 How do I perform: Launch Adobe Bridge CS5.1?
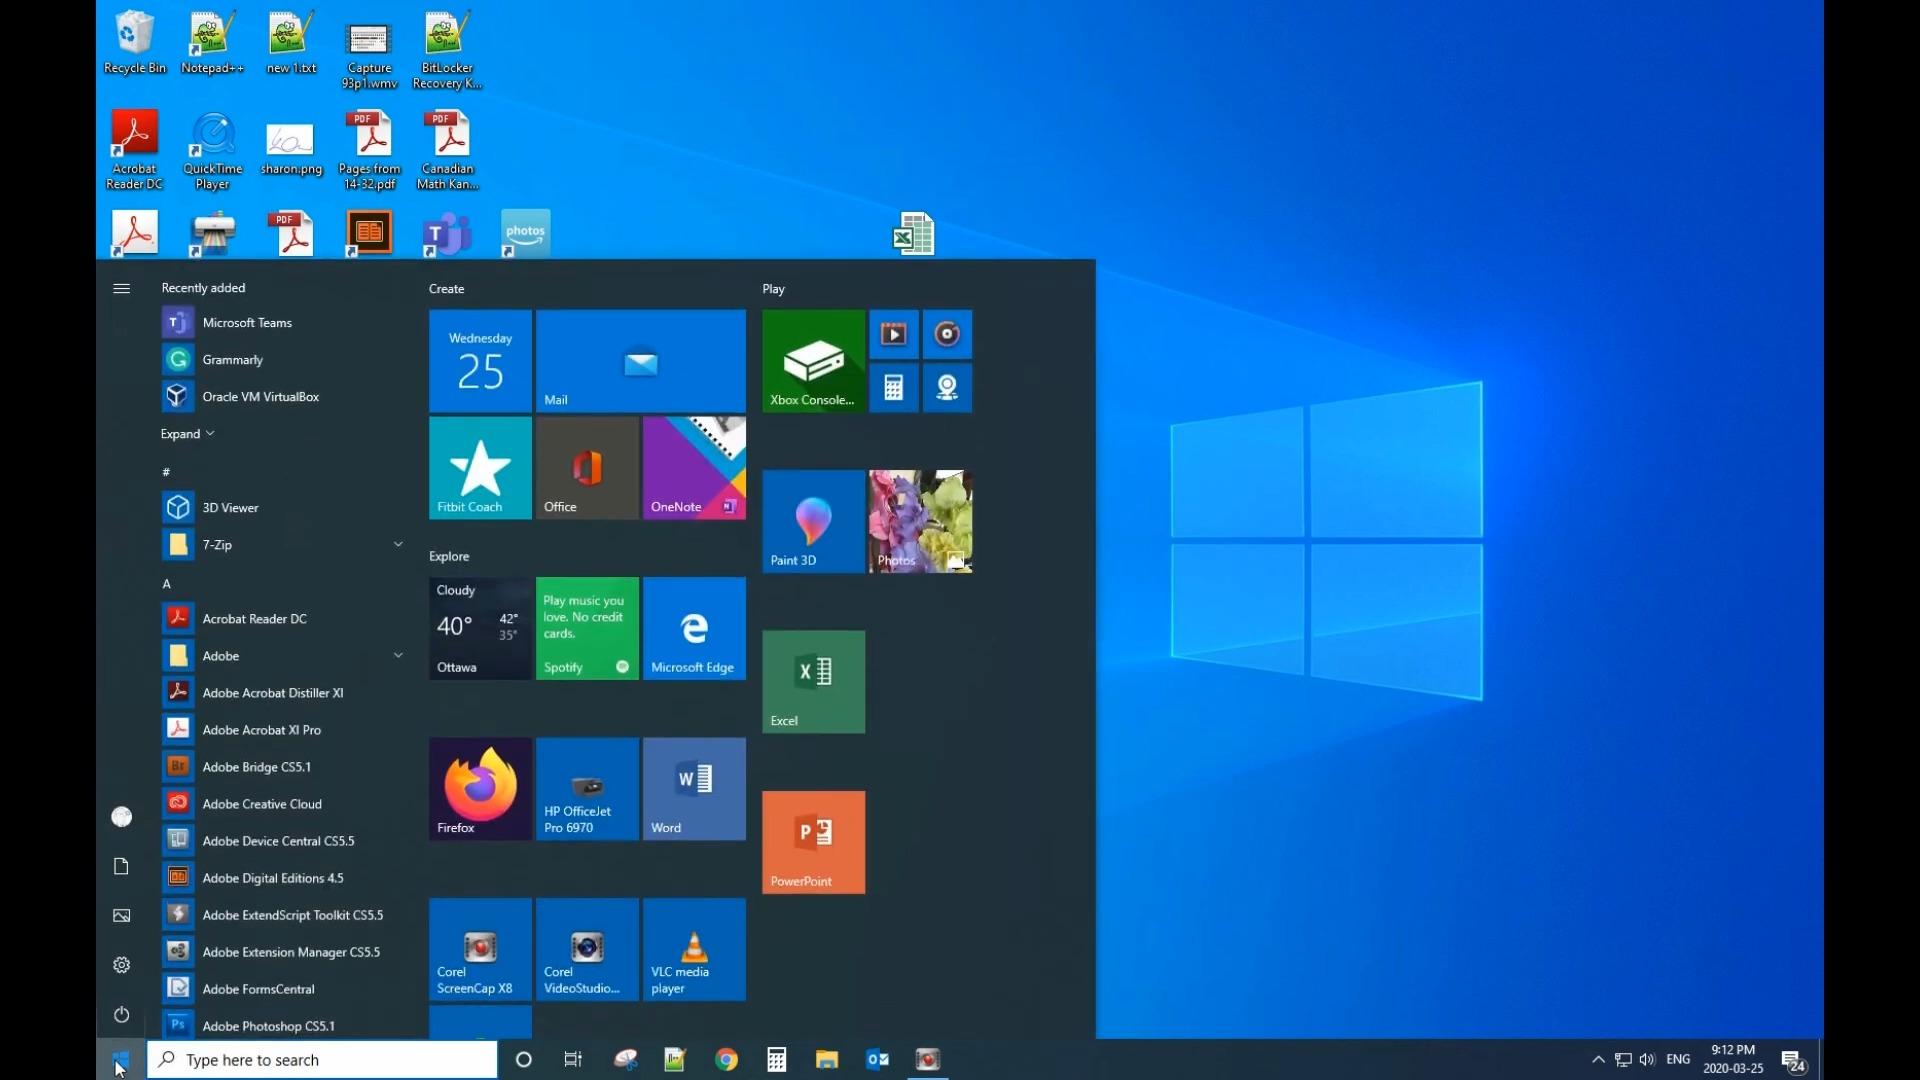pos(283,767)
